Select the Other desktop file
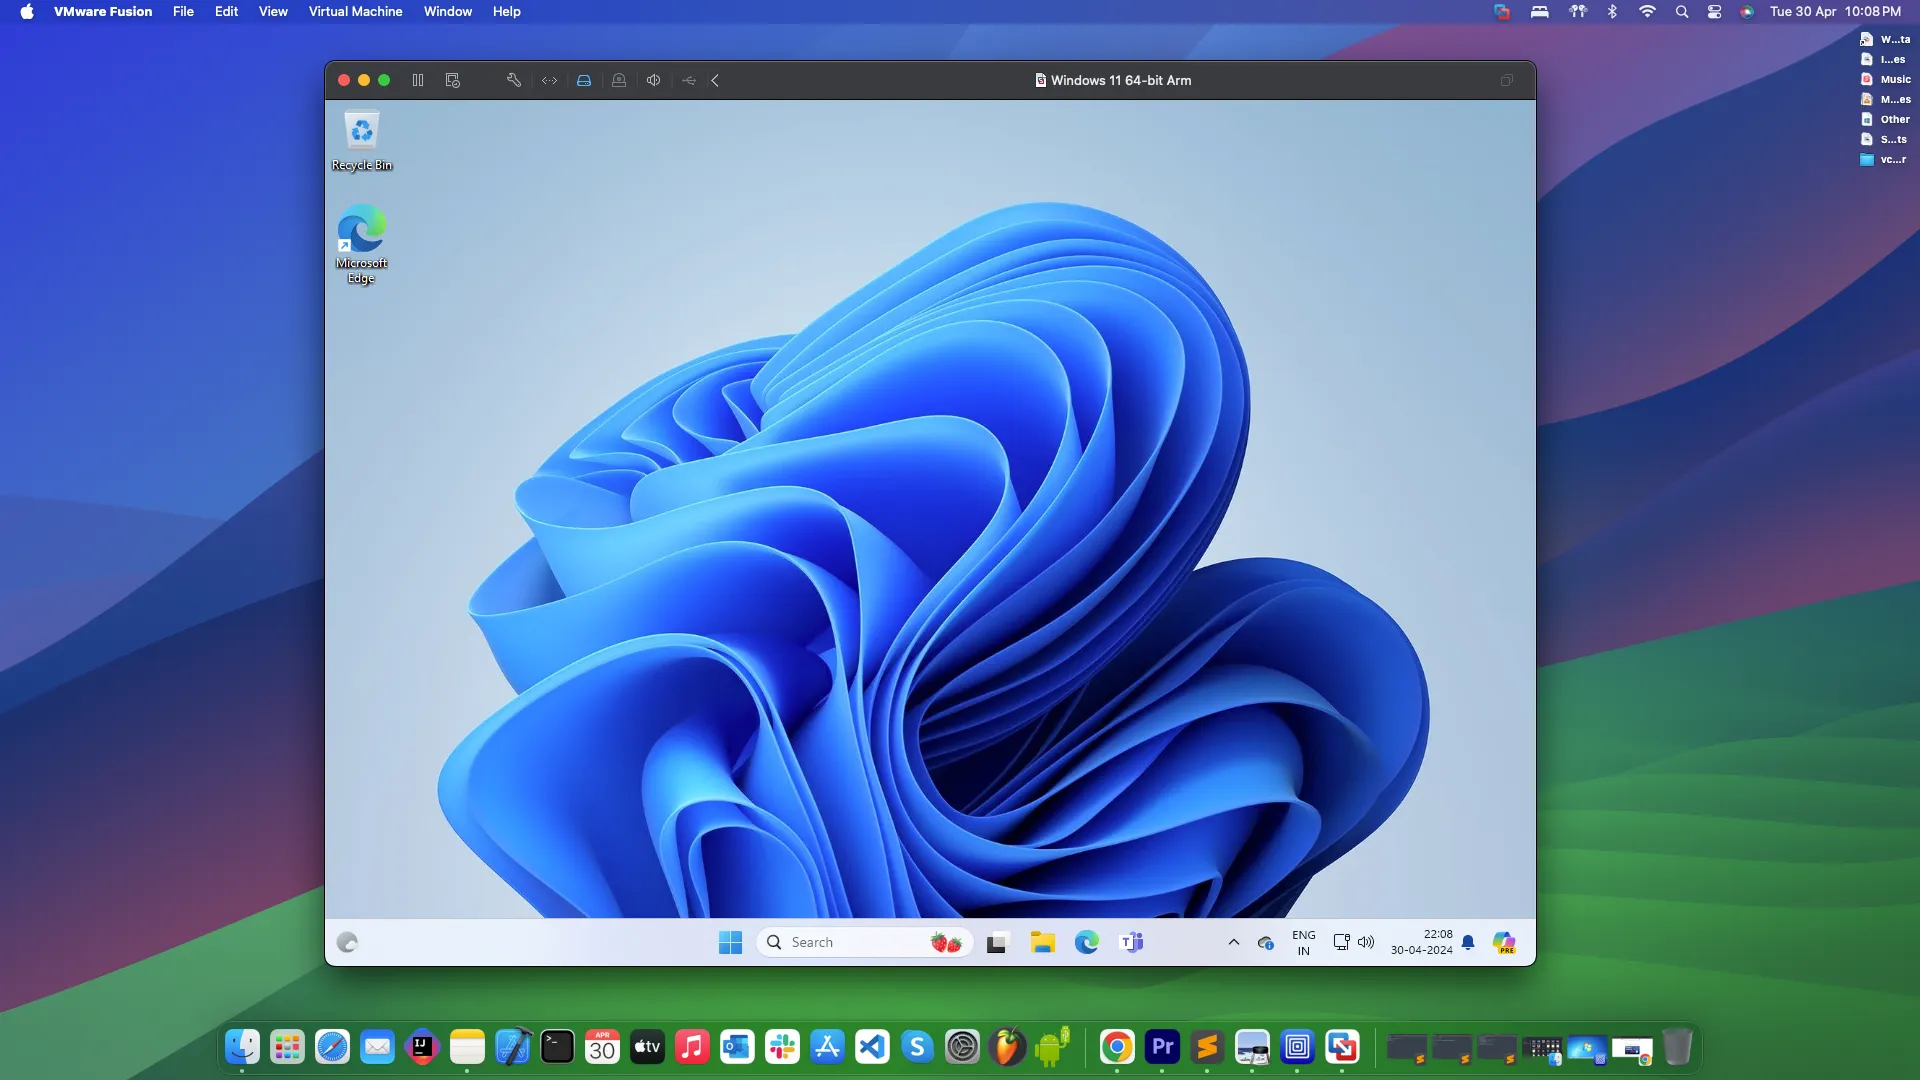Screen dimensions: 1920x1080 click(x=1885, y=119)
